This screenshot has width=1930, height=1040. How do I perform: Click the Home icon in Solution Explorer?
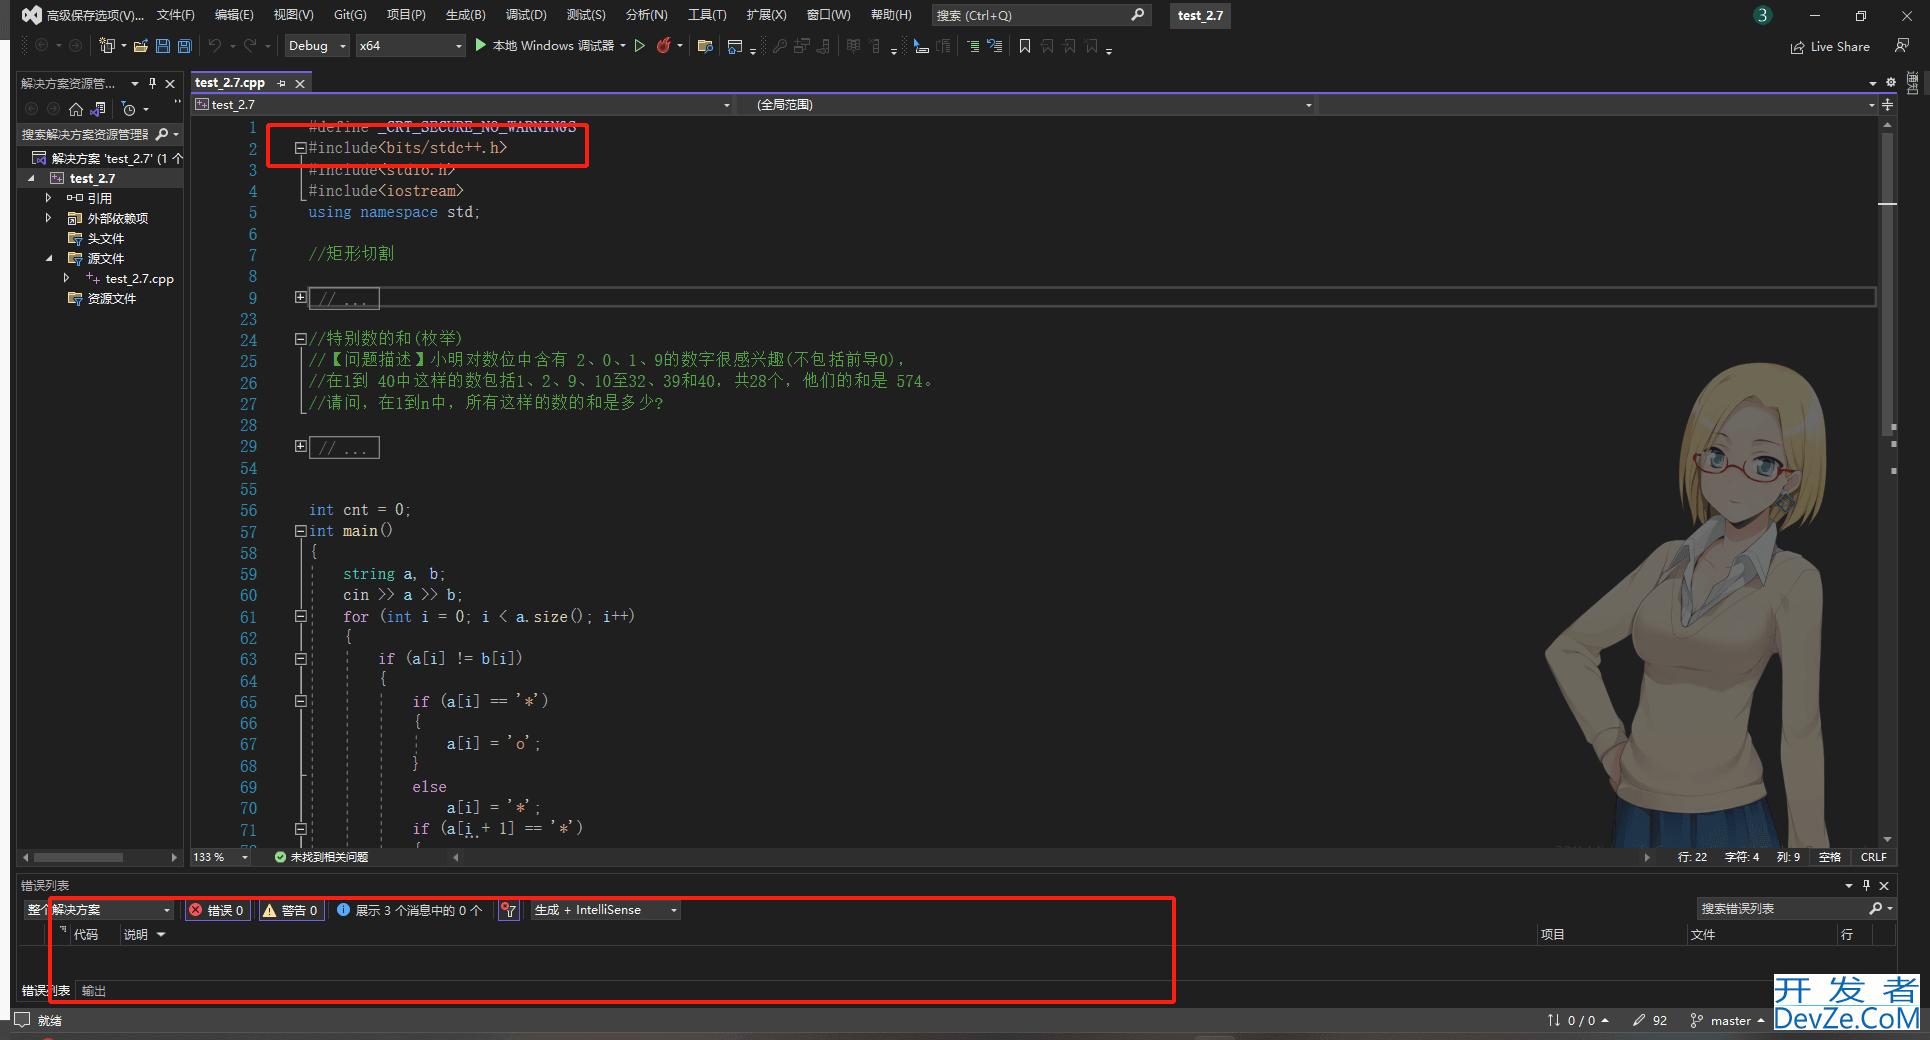(x=75, y=109)
